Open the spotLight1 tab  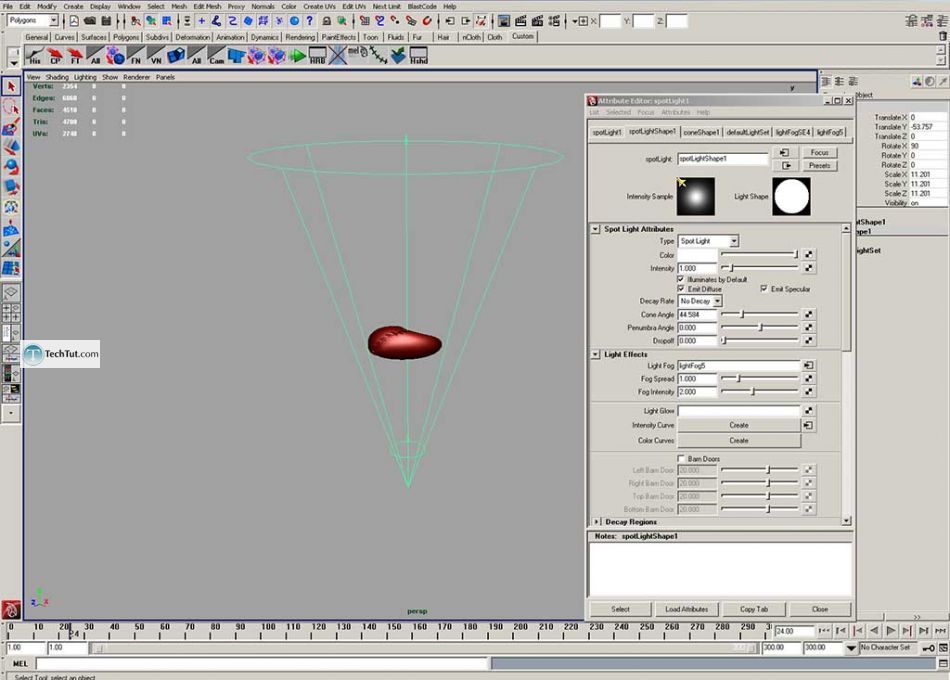coord(606,132)
